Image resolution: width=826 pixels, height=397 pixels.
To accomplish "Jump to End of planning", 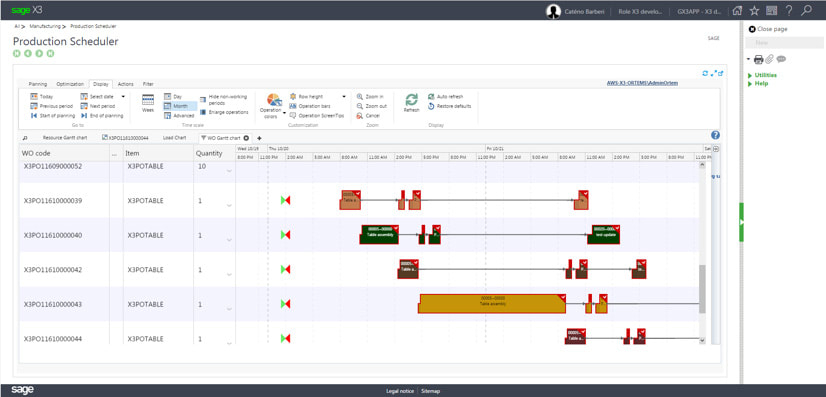I will click(x=102, y=115).
